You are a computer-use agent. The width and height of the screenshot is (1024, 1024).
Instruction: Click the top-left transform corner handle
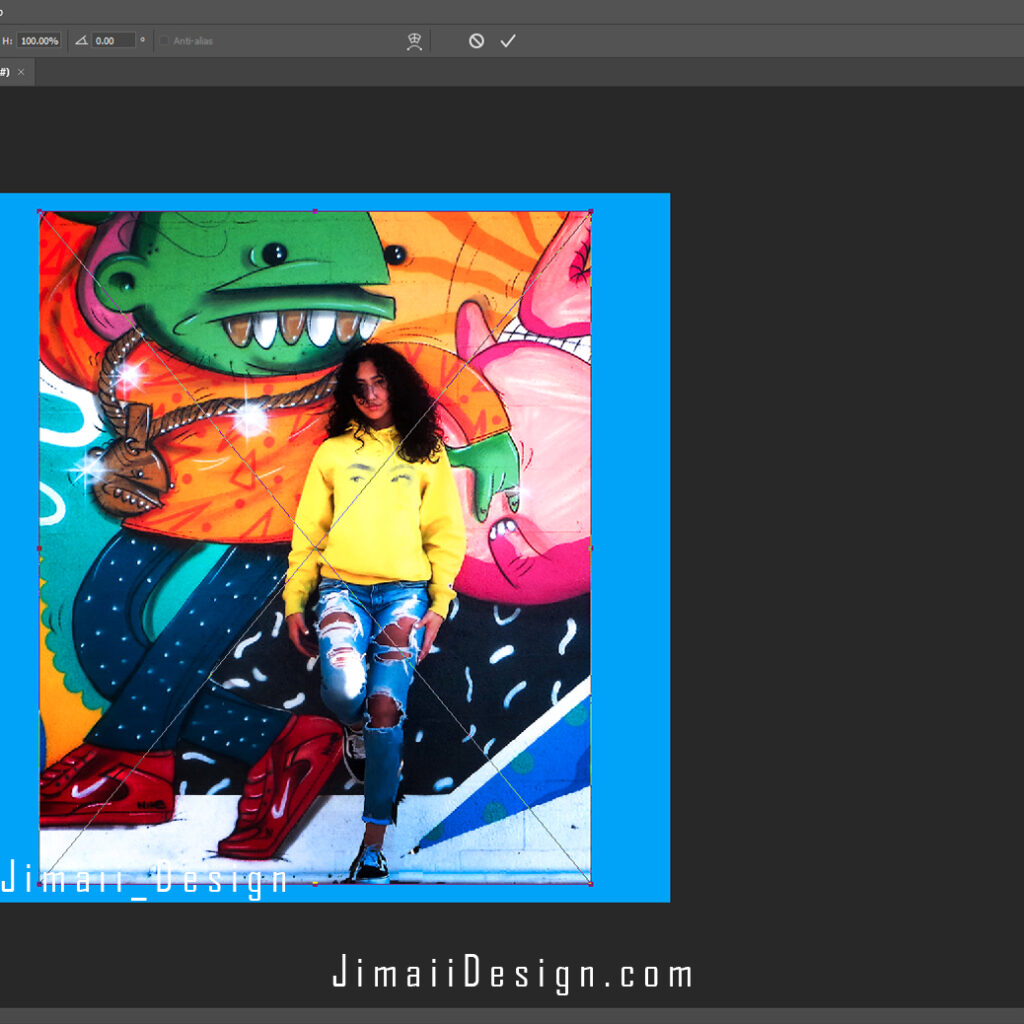[x=41, y=211]
